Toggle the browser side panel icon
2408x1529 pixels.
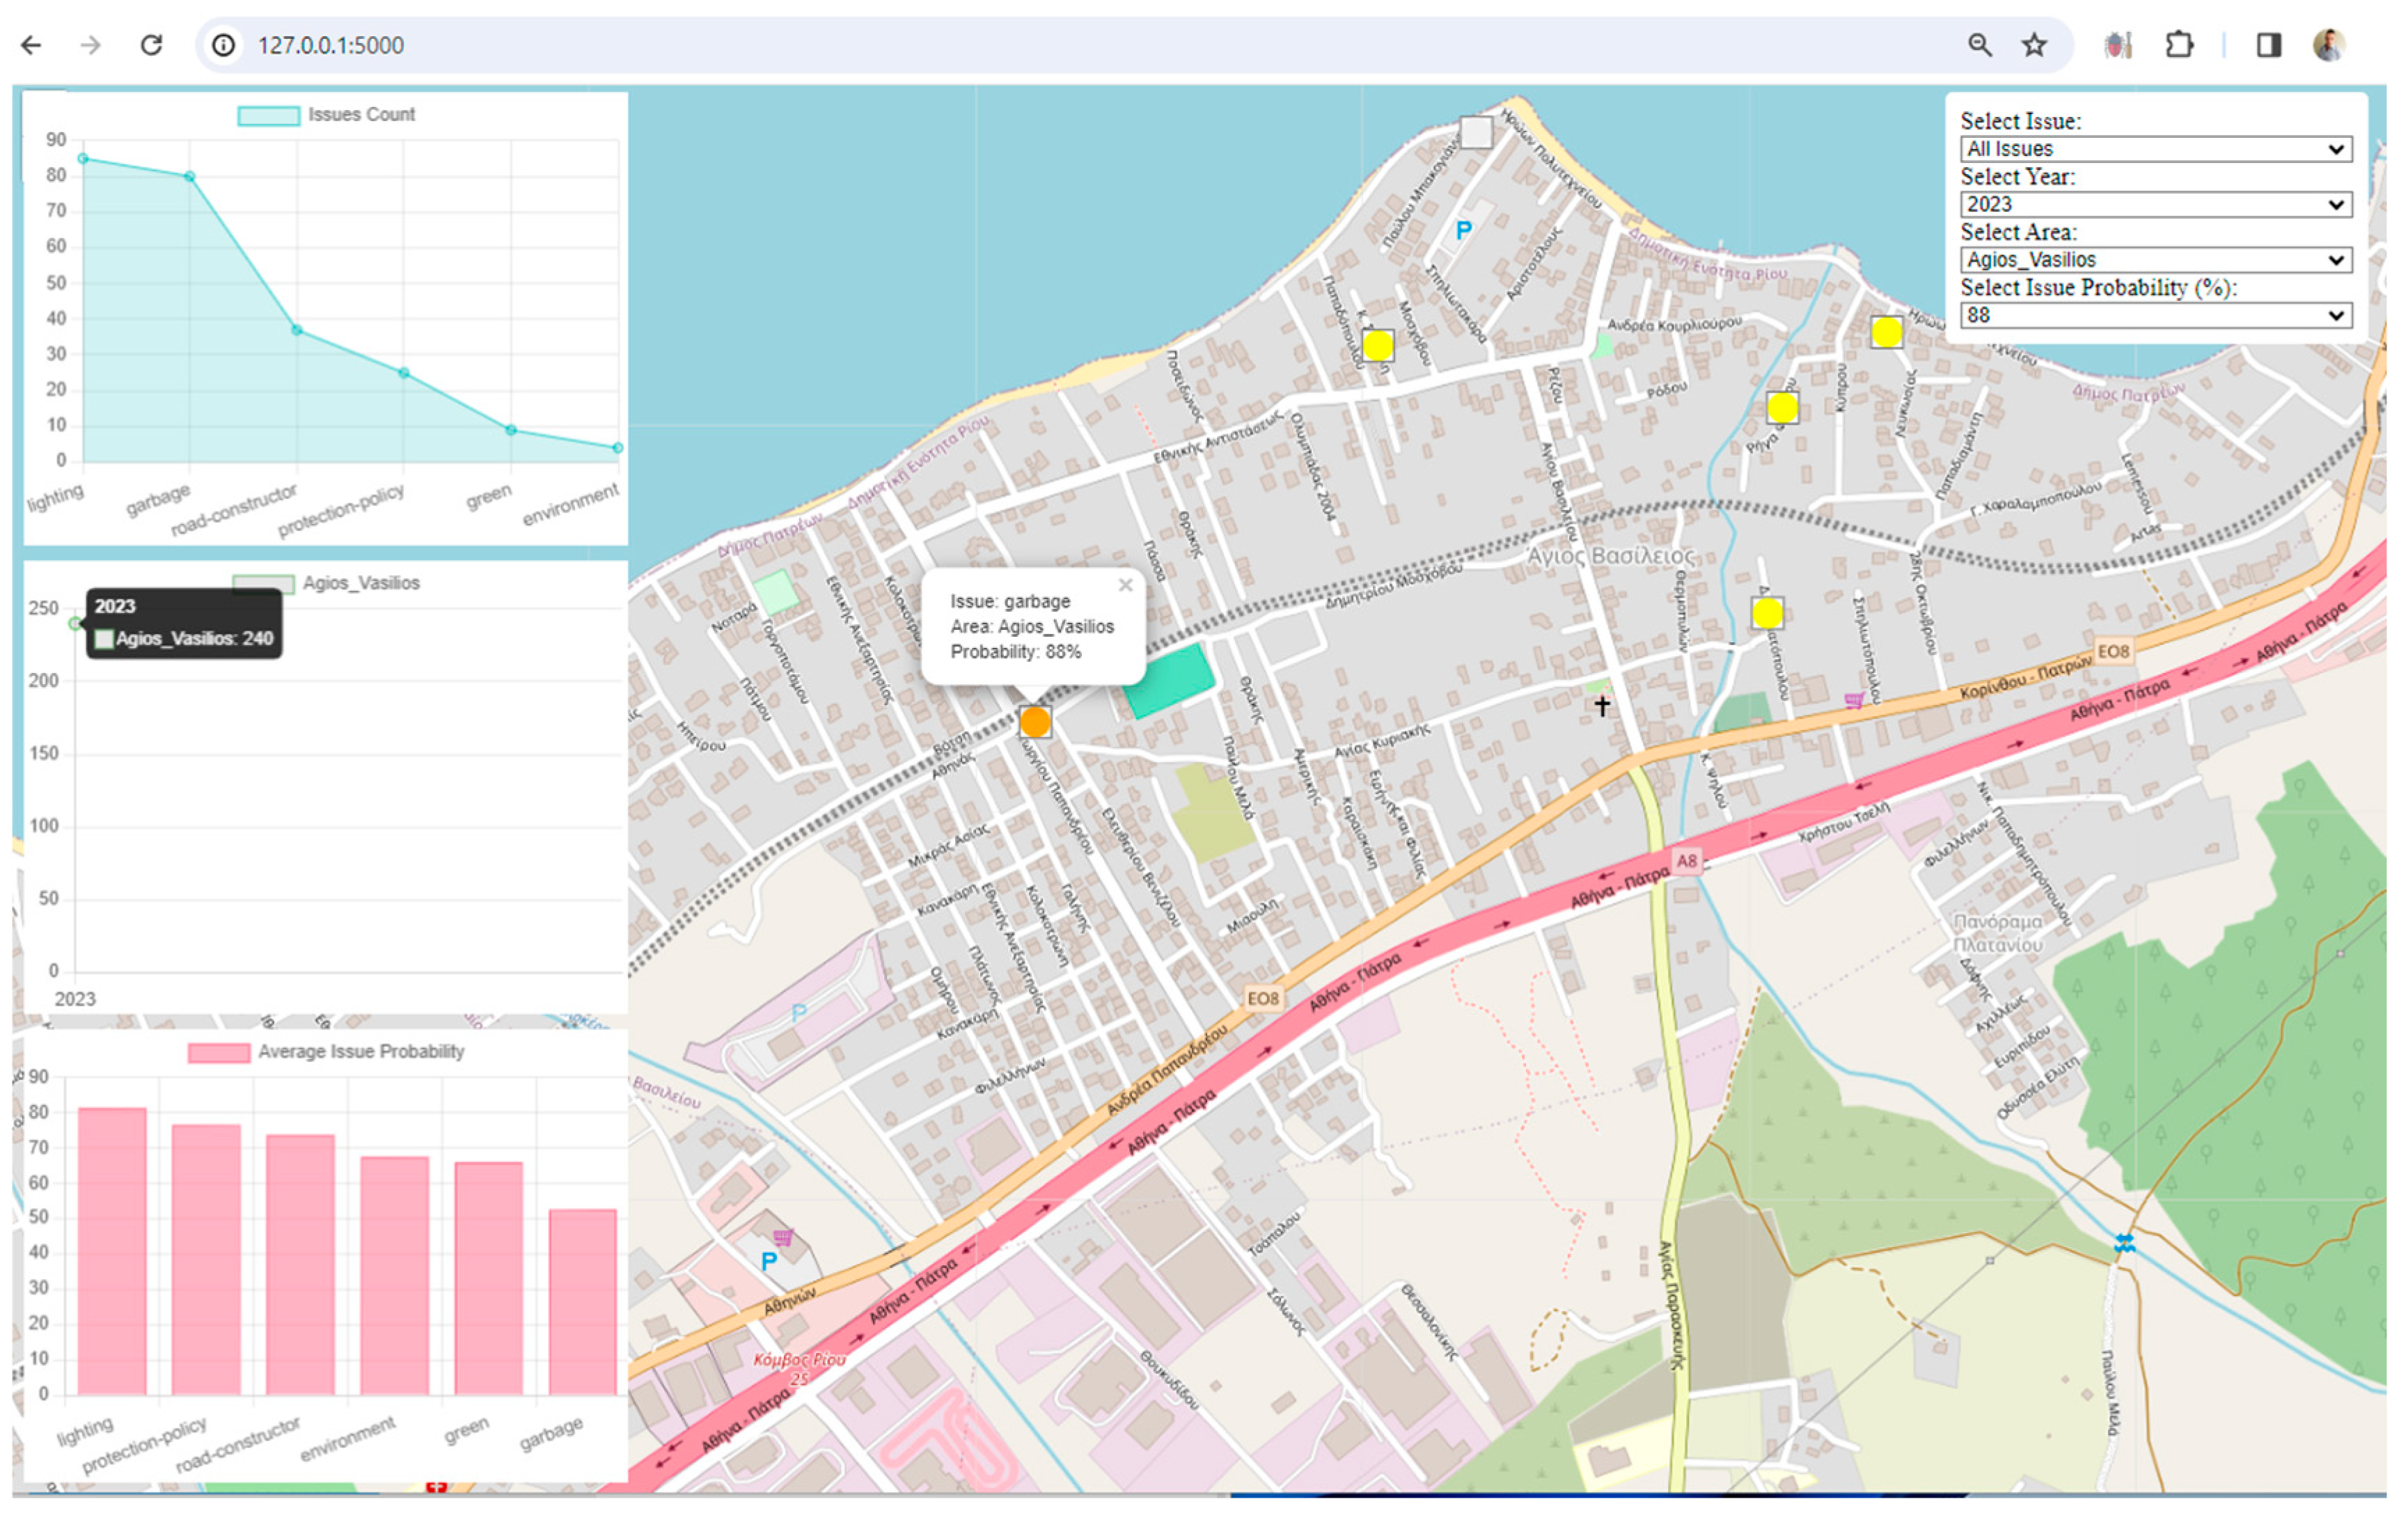pyautogui.click(x=2268, y=45)
